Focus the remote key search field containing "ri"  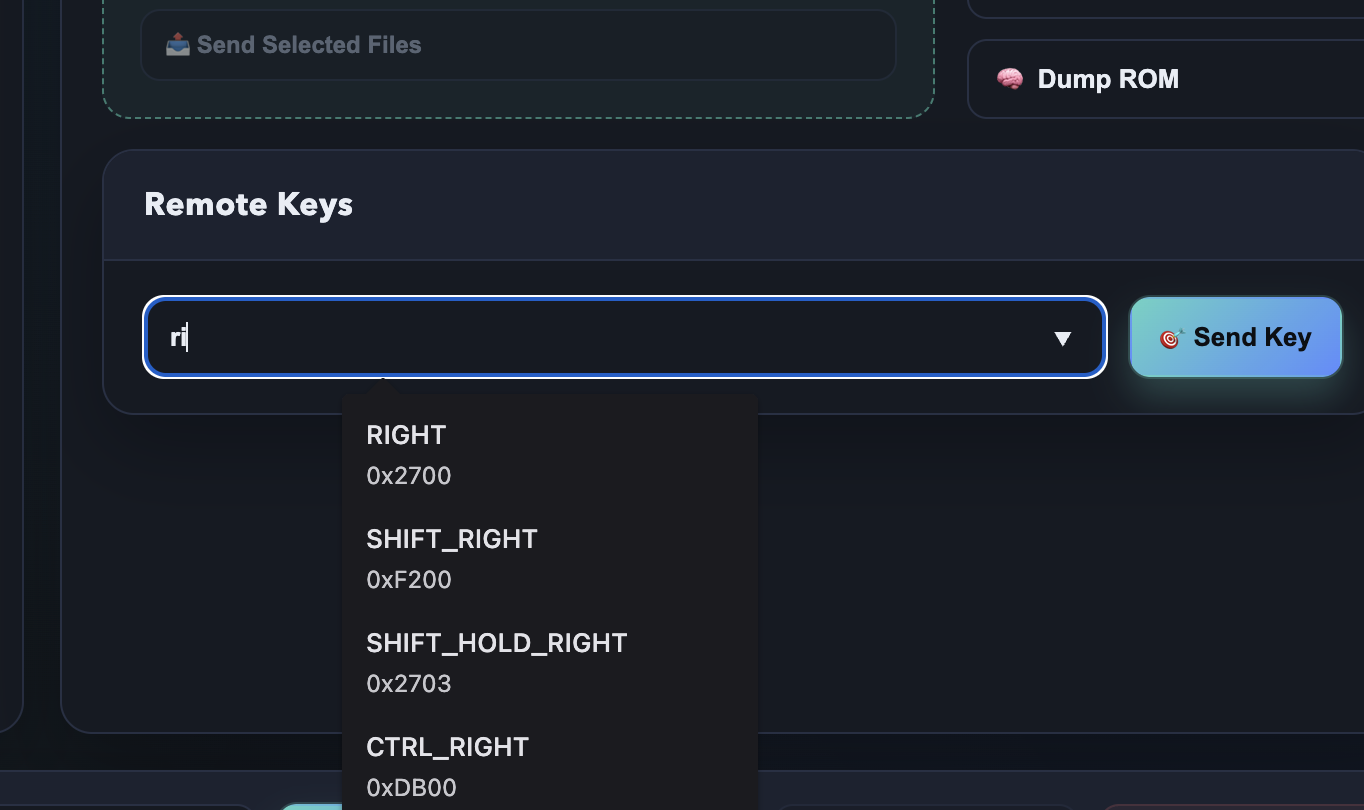tap(600, 338)
